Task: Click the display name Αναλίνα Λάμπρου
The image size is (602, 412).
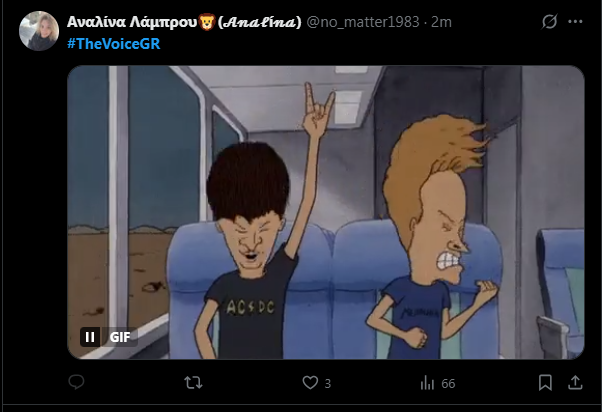Action: pos(132,22)
